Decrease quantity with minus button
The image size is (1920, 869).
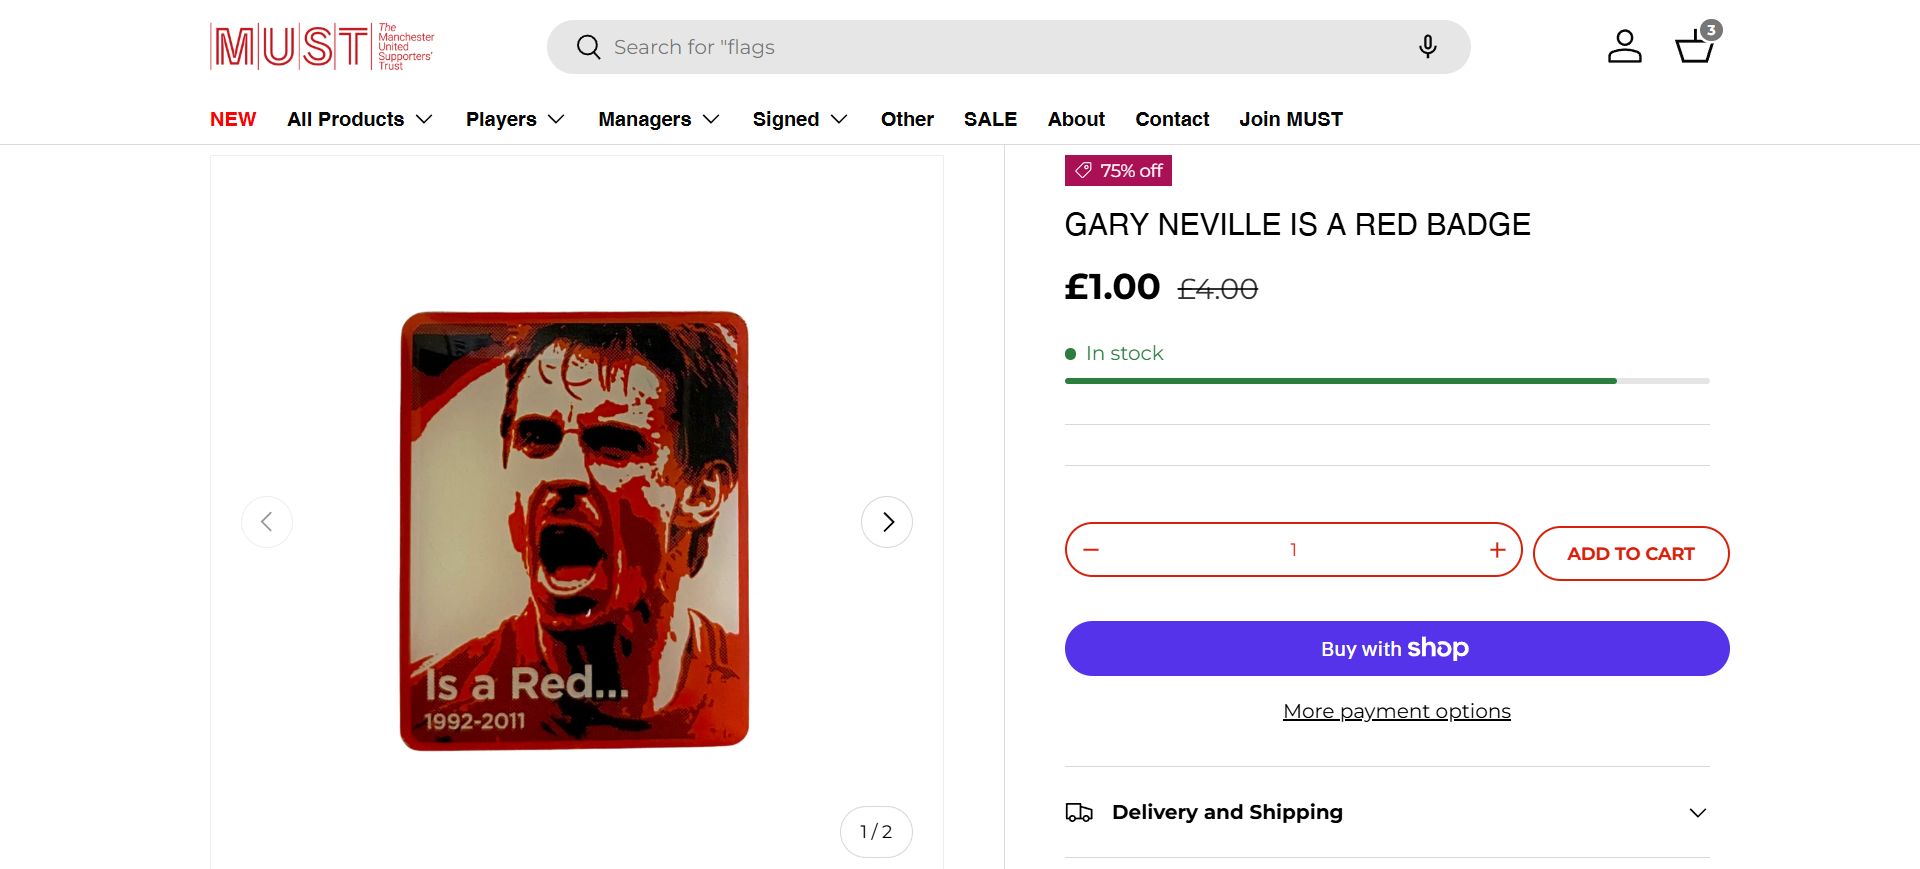click(x=1091, y=550)
